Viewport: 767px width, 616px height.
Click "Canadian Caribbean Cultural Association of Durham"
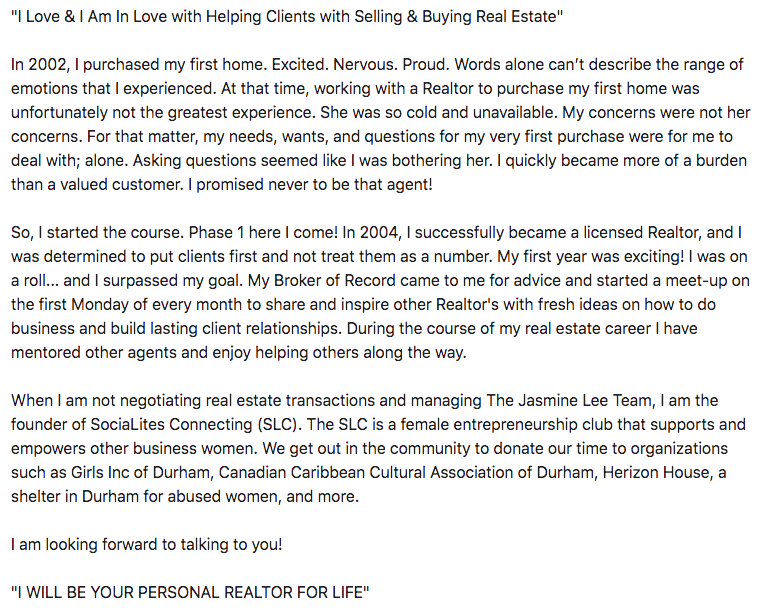(406, 472)
